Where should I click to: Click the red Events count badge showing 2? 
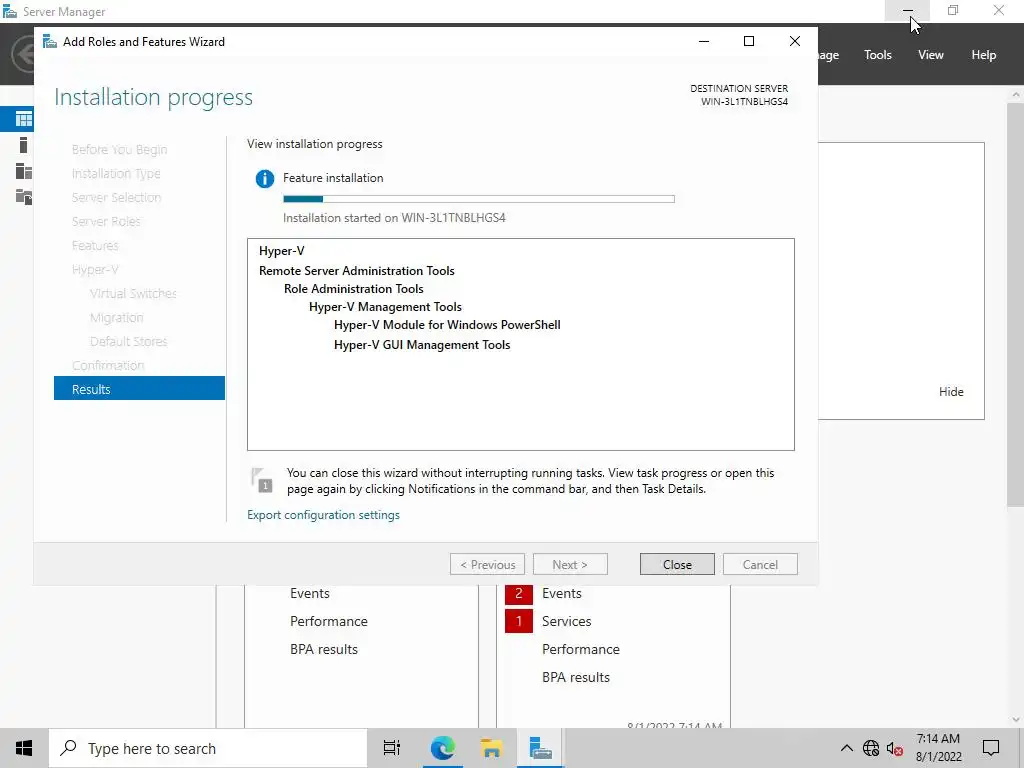(519, 594)
